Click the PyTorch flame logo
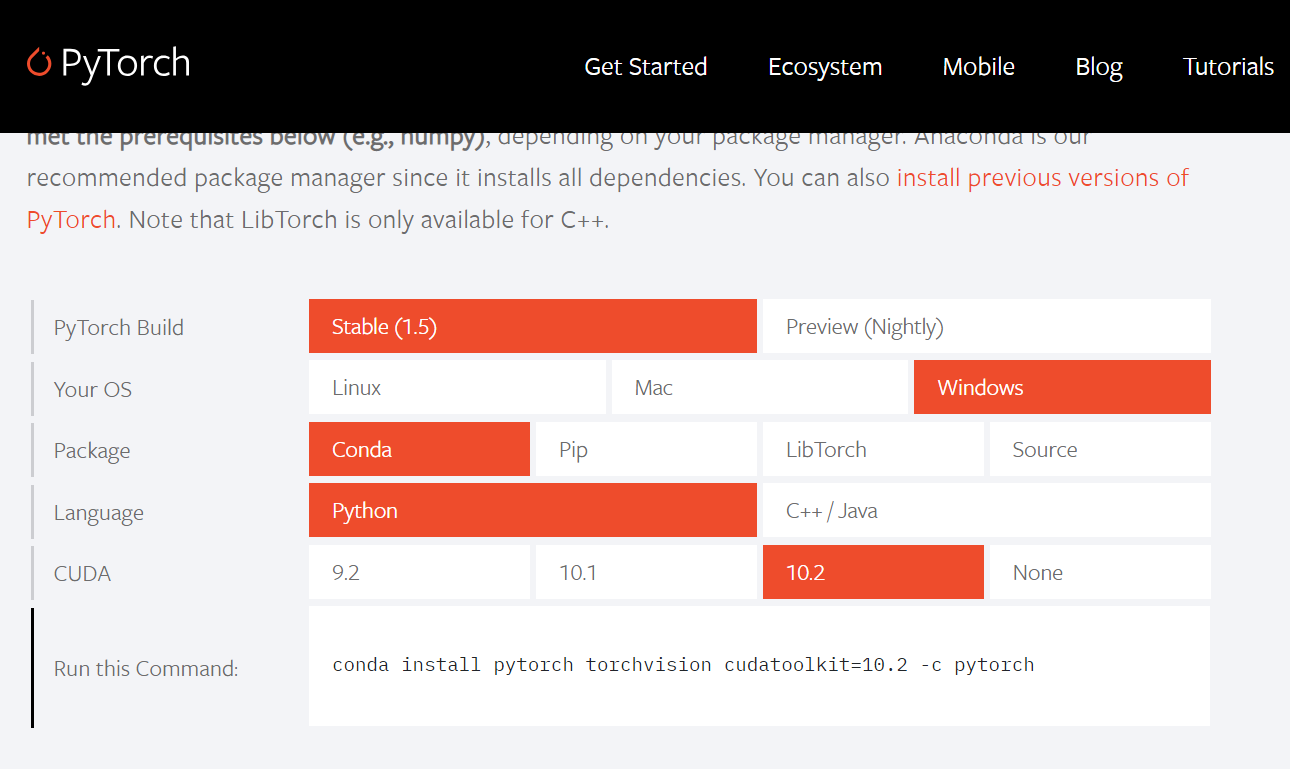The image size is (1290, 769). [x=38, y=63]
